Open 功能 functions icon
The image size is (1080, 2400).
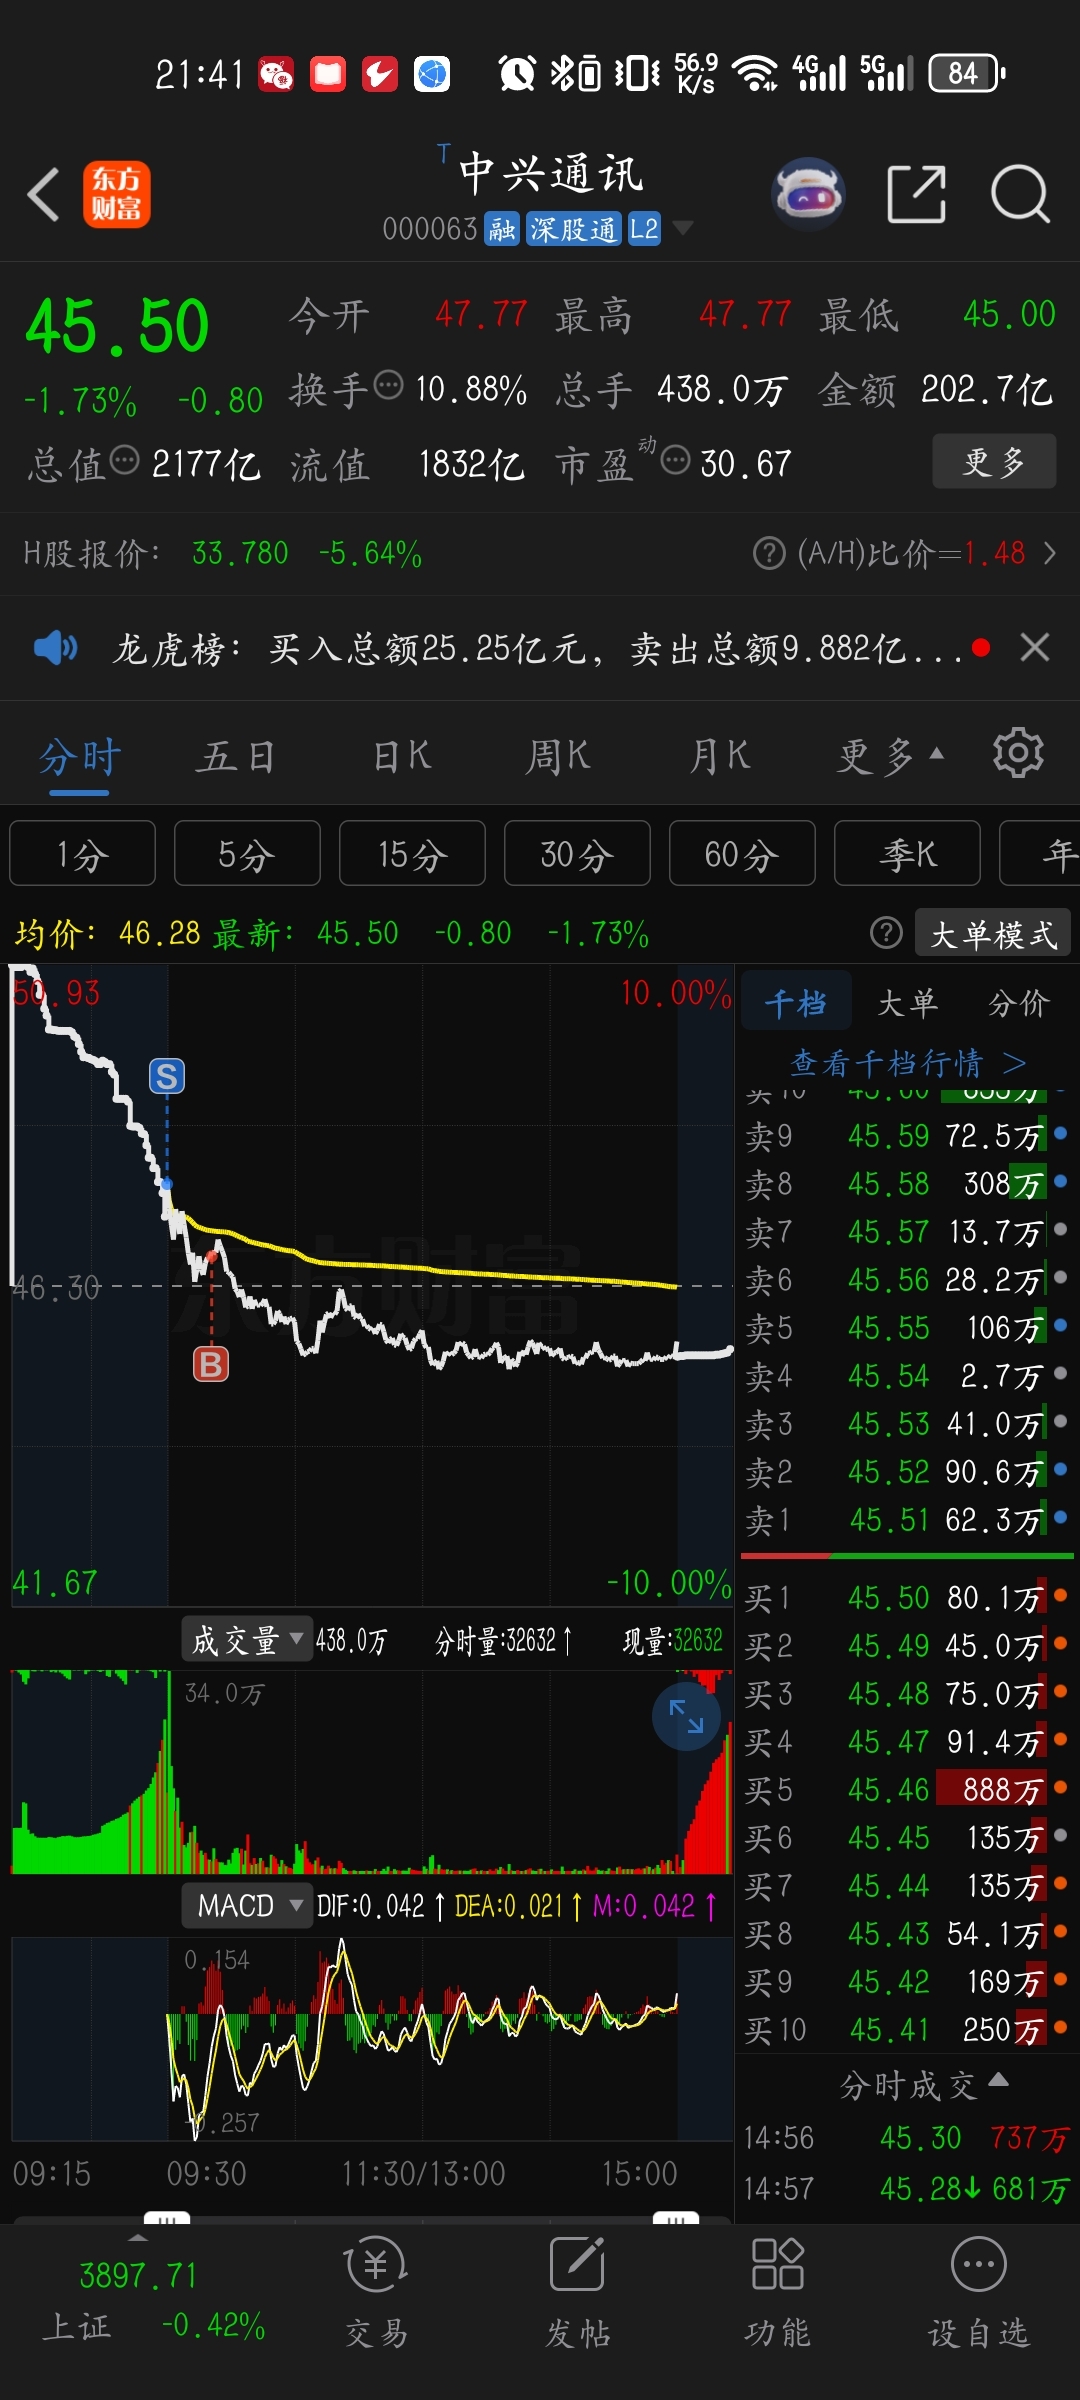pos(777,2294)
